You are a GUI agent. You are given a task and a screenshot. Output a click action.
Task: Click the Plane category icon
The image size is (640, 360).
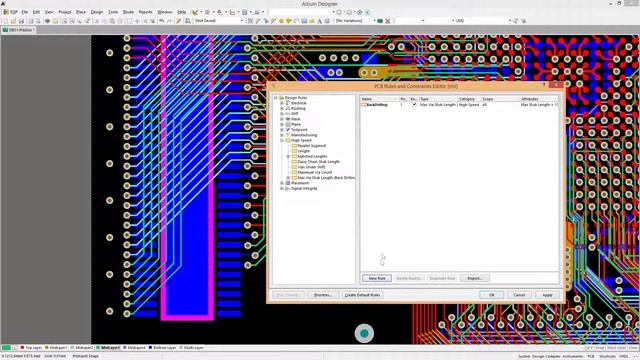[288, 124]
